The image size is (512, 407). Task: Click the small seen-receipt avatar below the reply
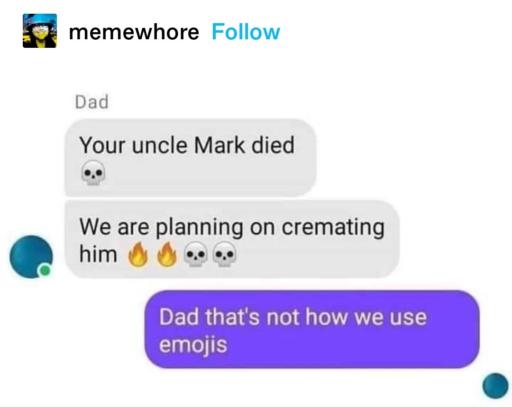[496, 386]
